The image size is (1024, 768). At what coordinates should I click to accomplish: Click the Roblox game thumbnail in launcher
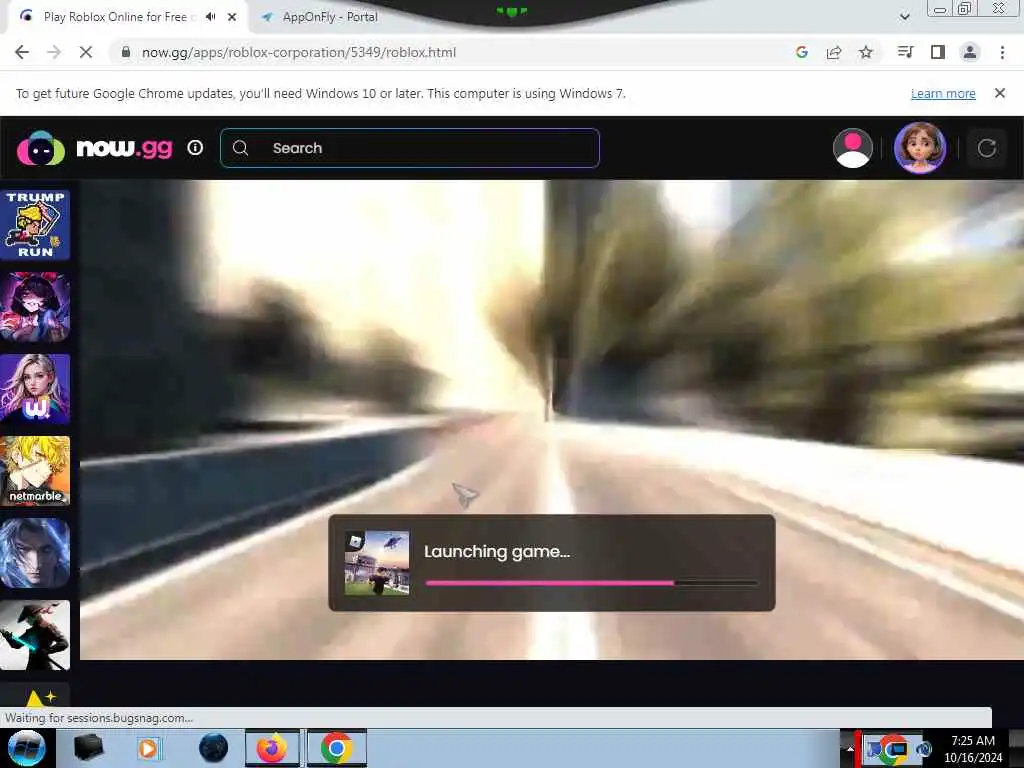377,563
